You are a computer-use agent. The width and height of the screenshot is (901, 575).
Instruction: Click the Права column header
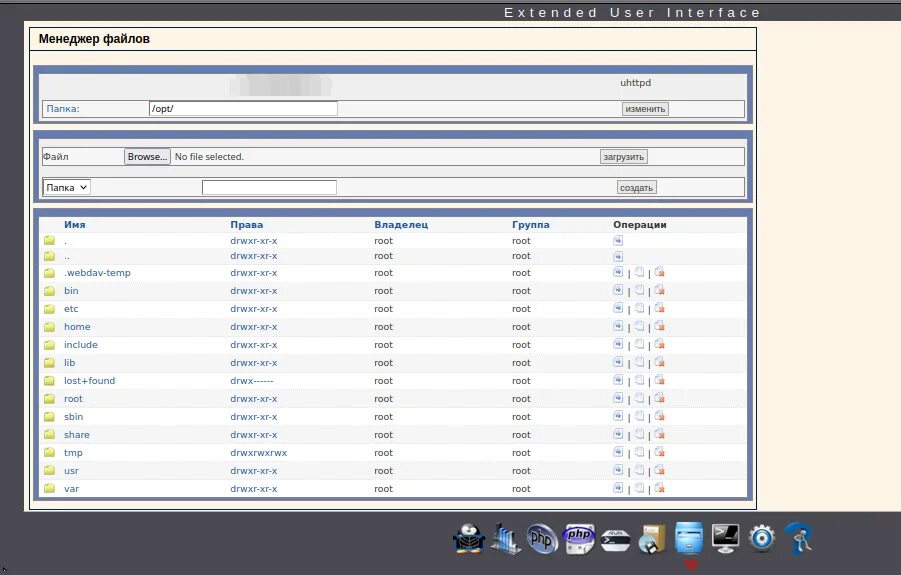(247, 225)
